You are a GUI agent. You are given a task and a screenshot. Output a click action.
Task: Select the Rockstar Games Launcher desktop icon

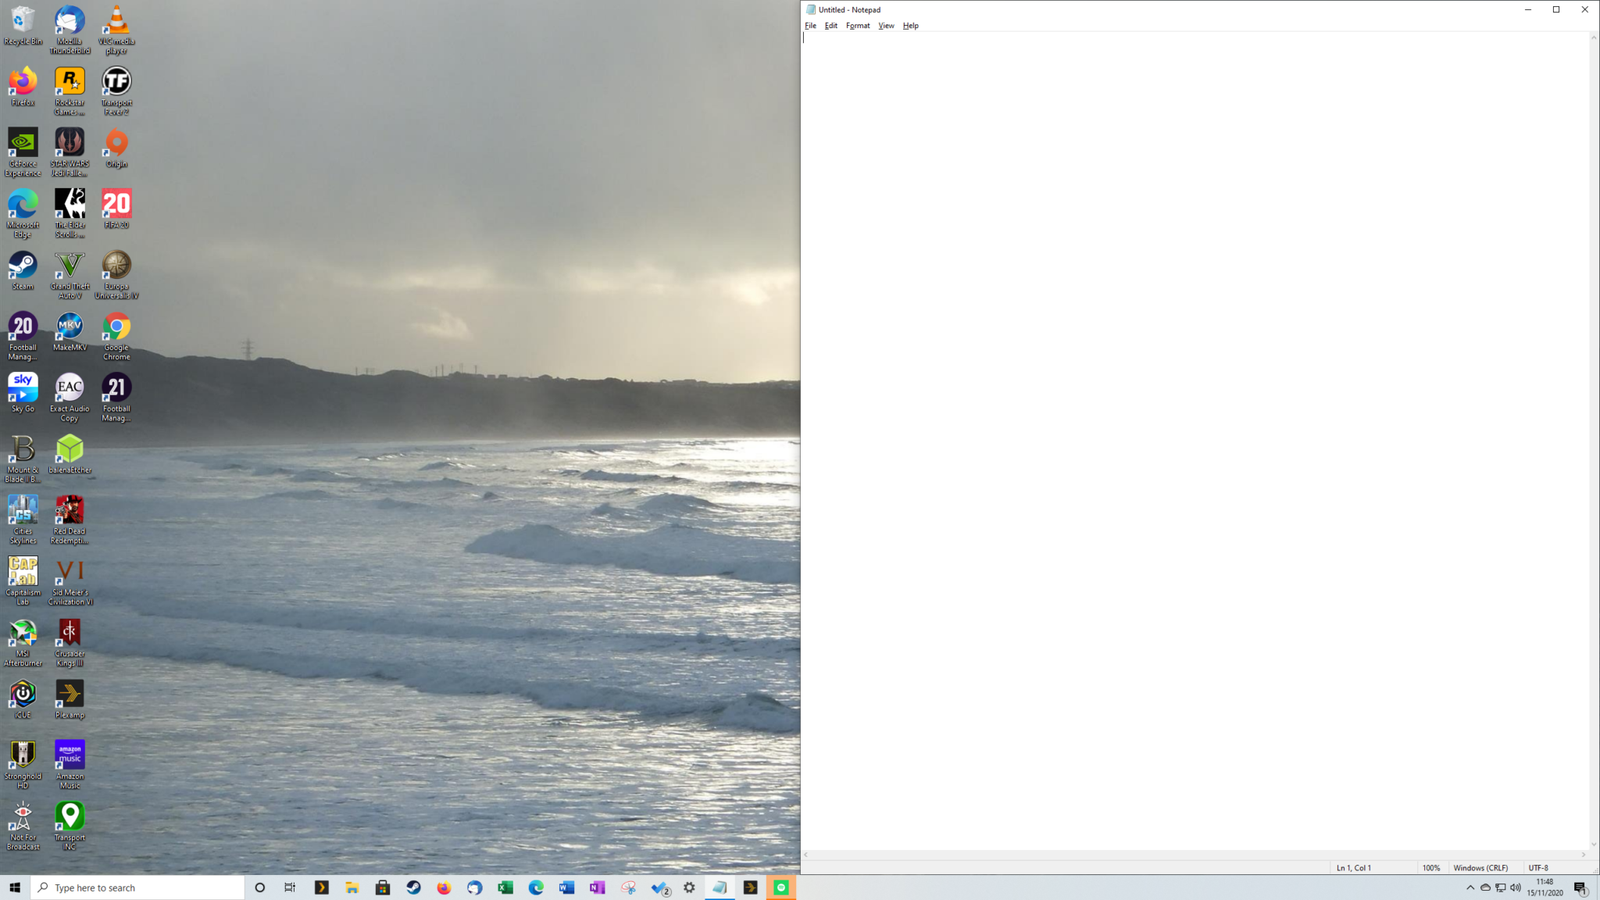tap(69, 91)
